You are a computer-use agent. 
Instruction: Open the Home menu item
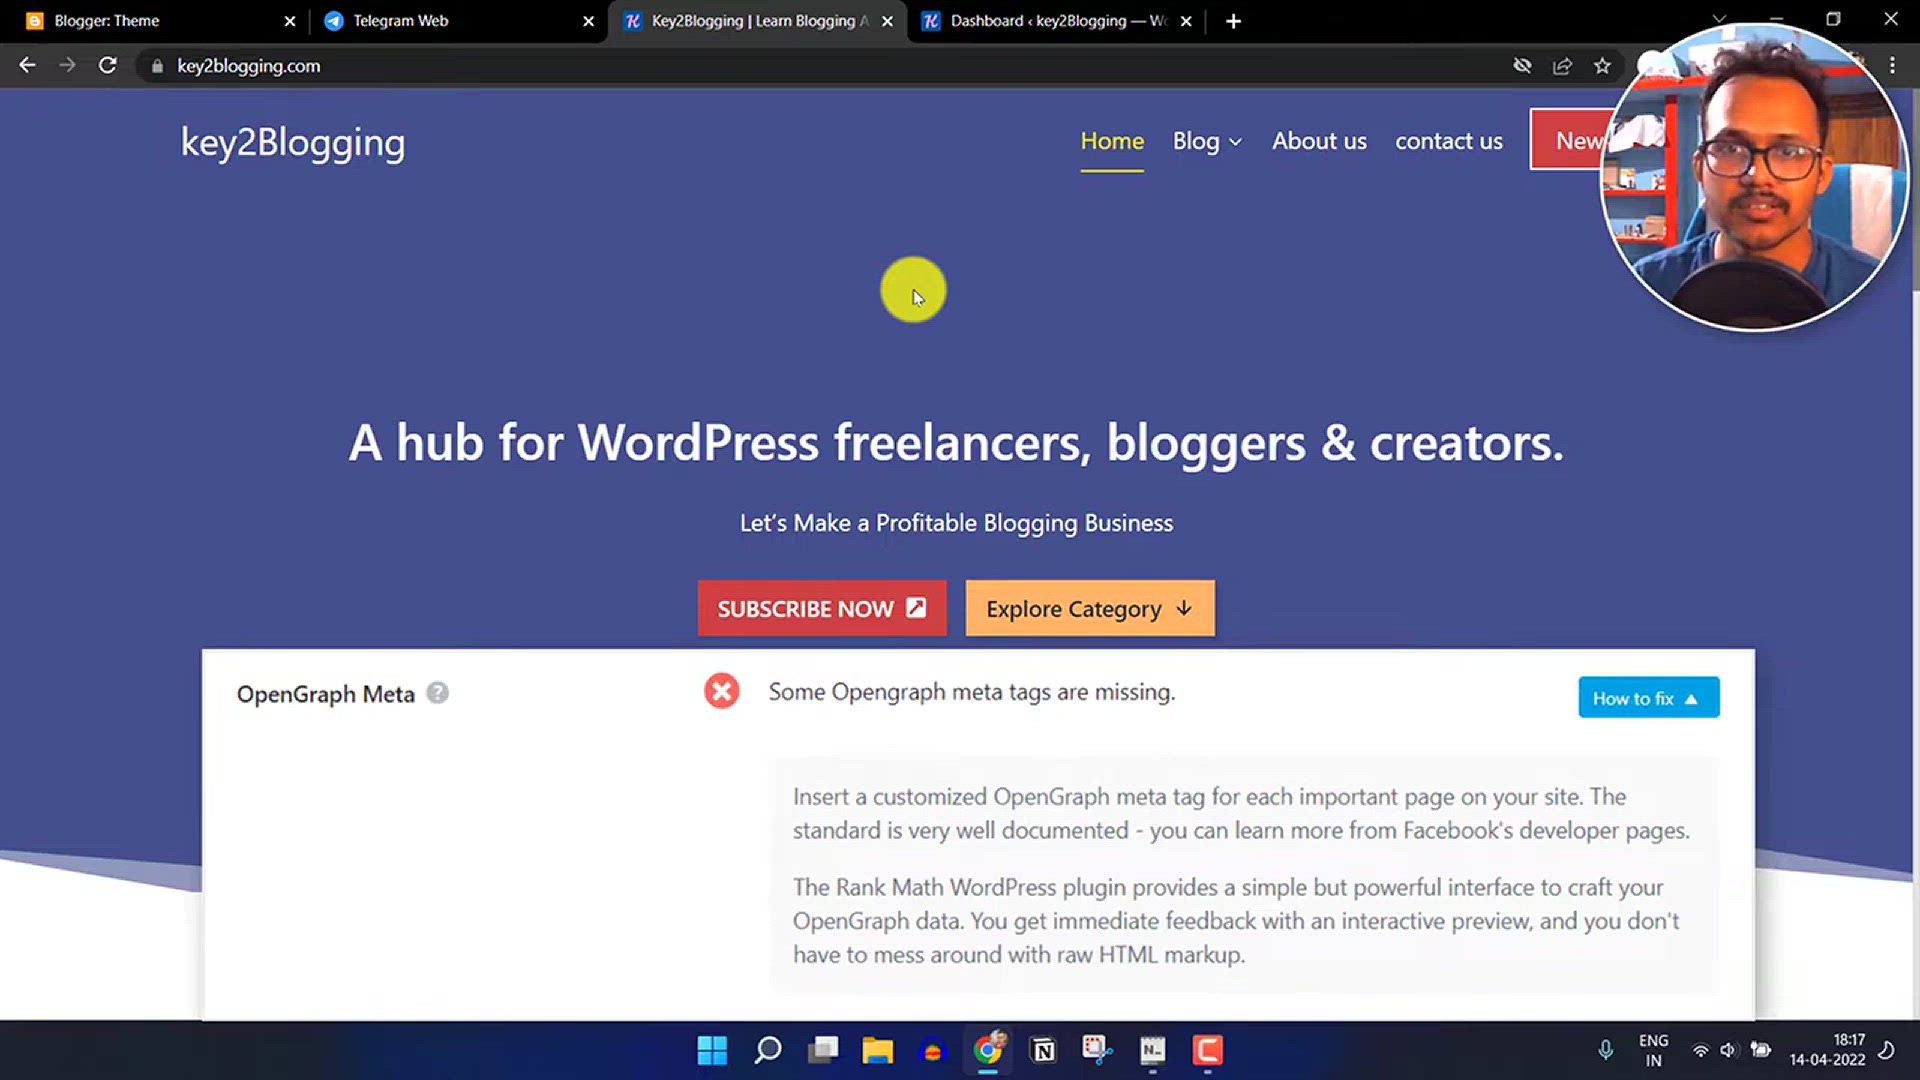pos(1112,141)
